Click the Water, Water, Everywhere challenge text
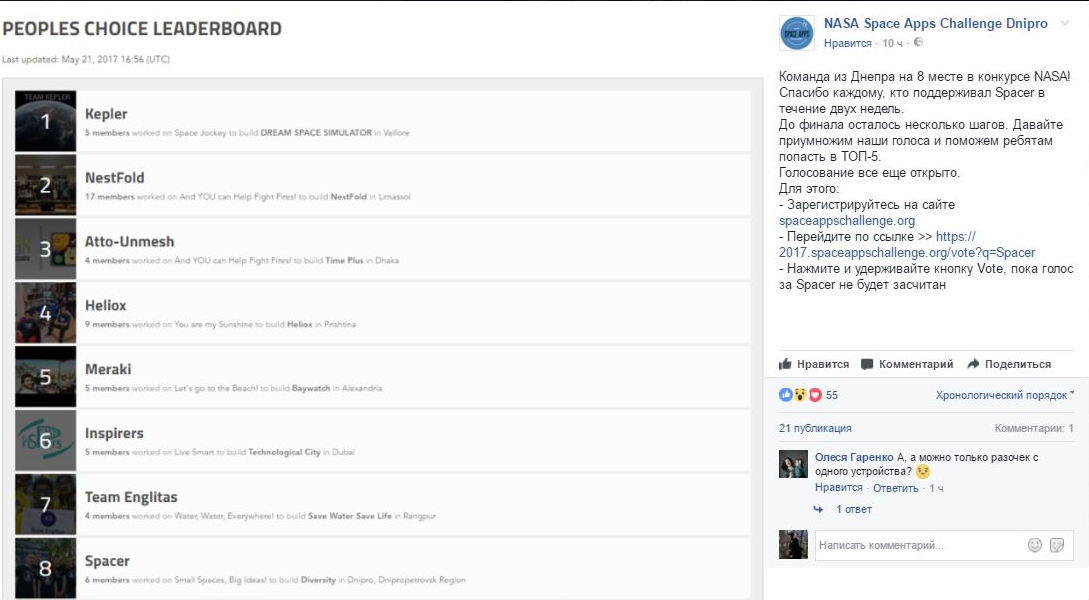This screenshot has width=1089, height=600. click(224, 516)
